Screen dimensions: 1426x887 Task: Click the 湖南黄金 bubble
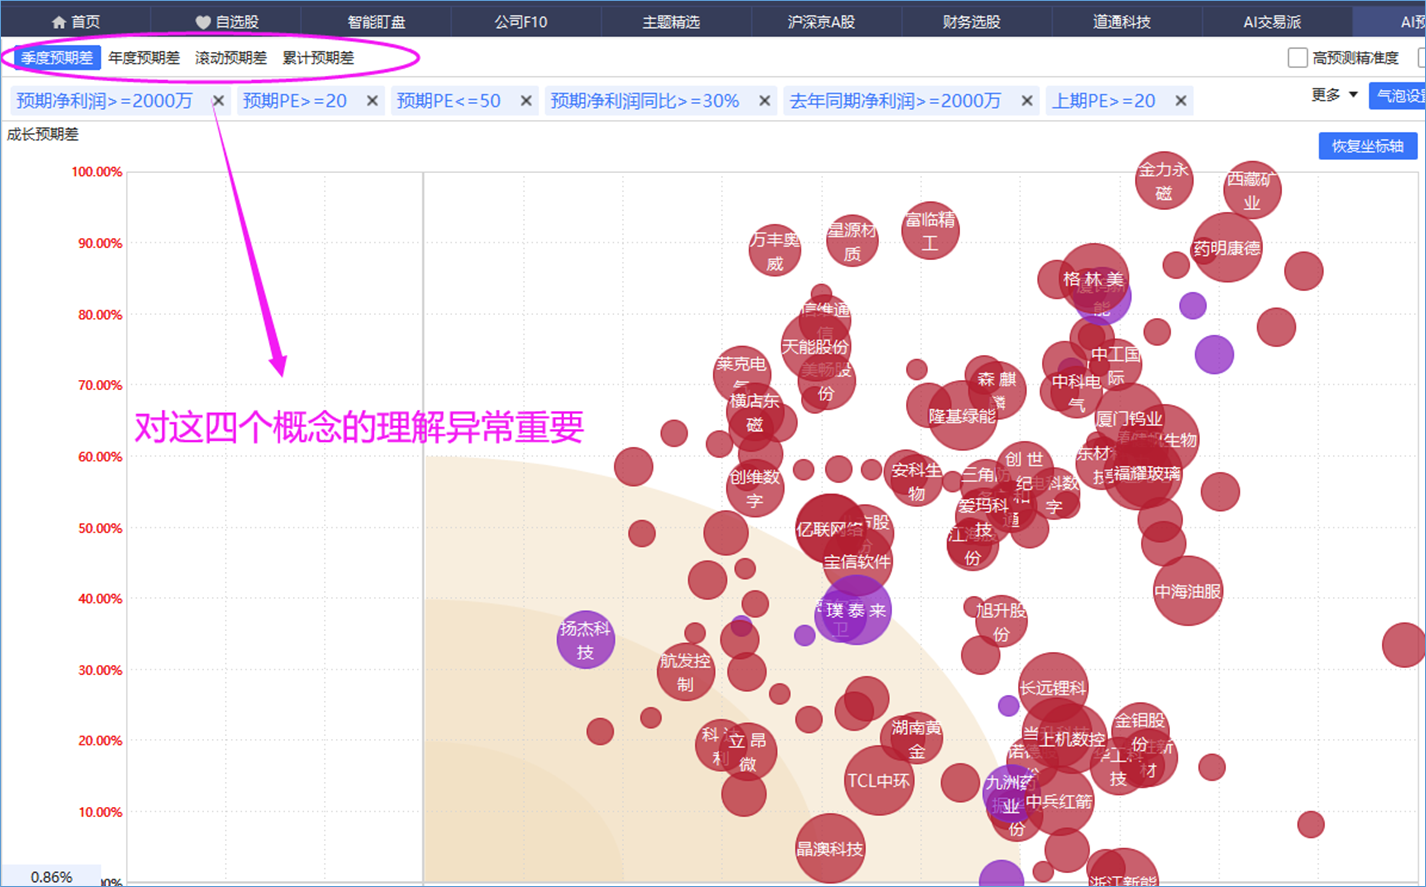tap(916, 739)
